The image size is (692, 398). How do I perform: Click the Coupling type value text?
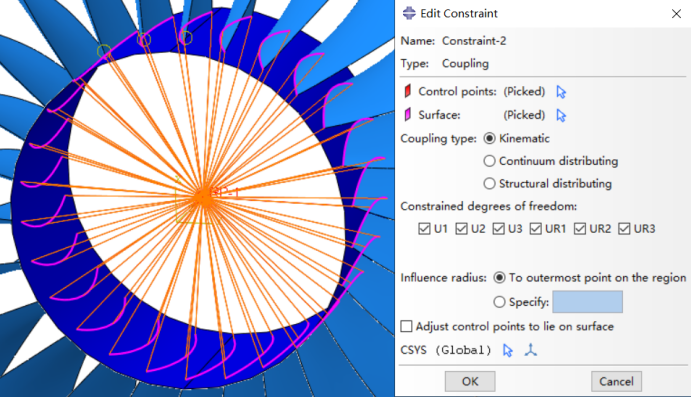465,64
